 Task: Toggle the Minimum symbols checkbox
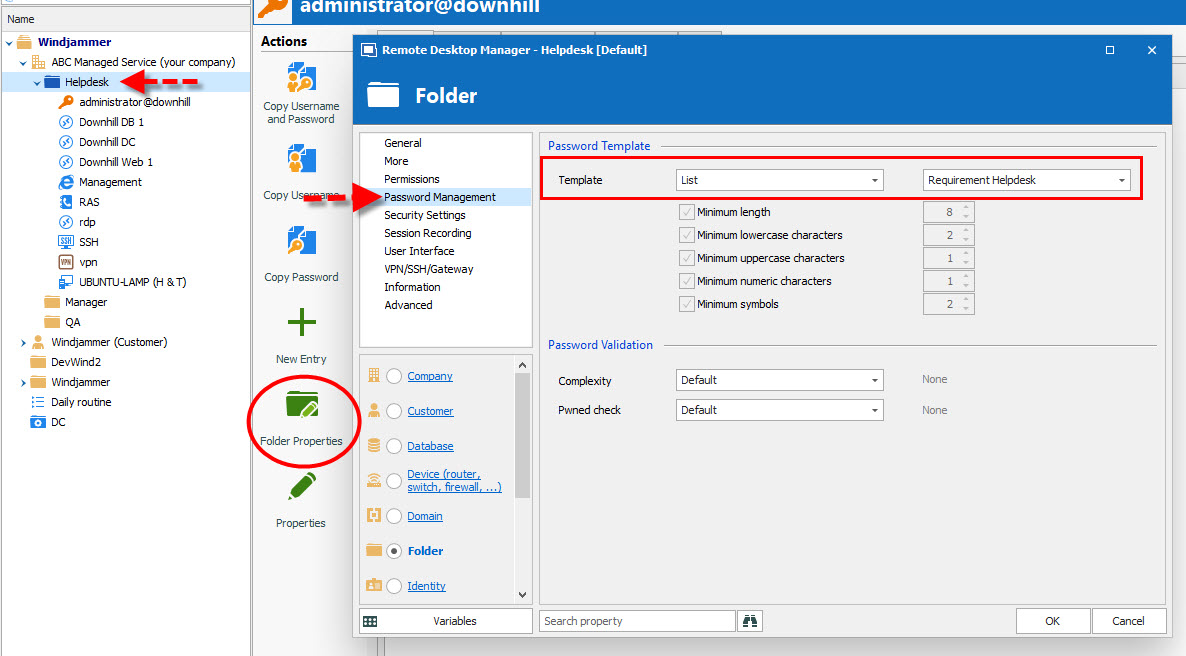pyautogui.click(x=686, y=304)
